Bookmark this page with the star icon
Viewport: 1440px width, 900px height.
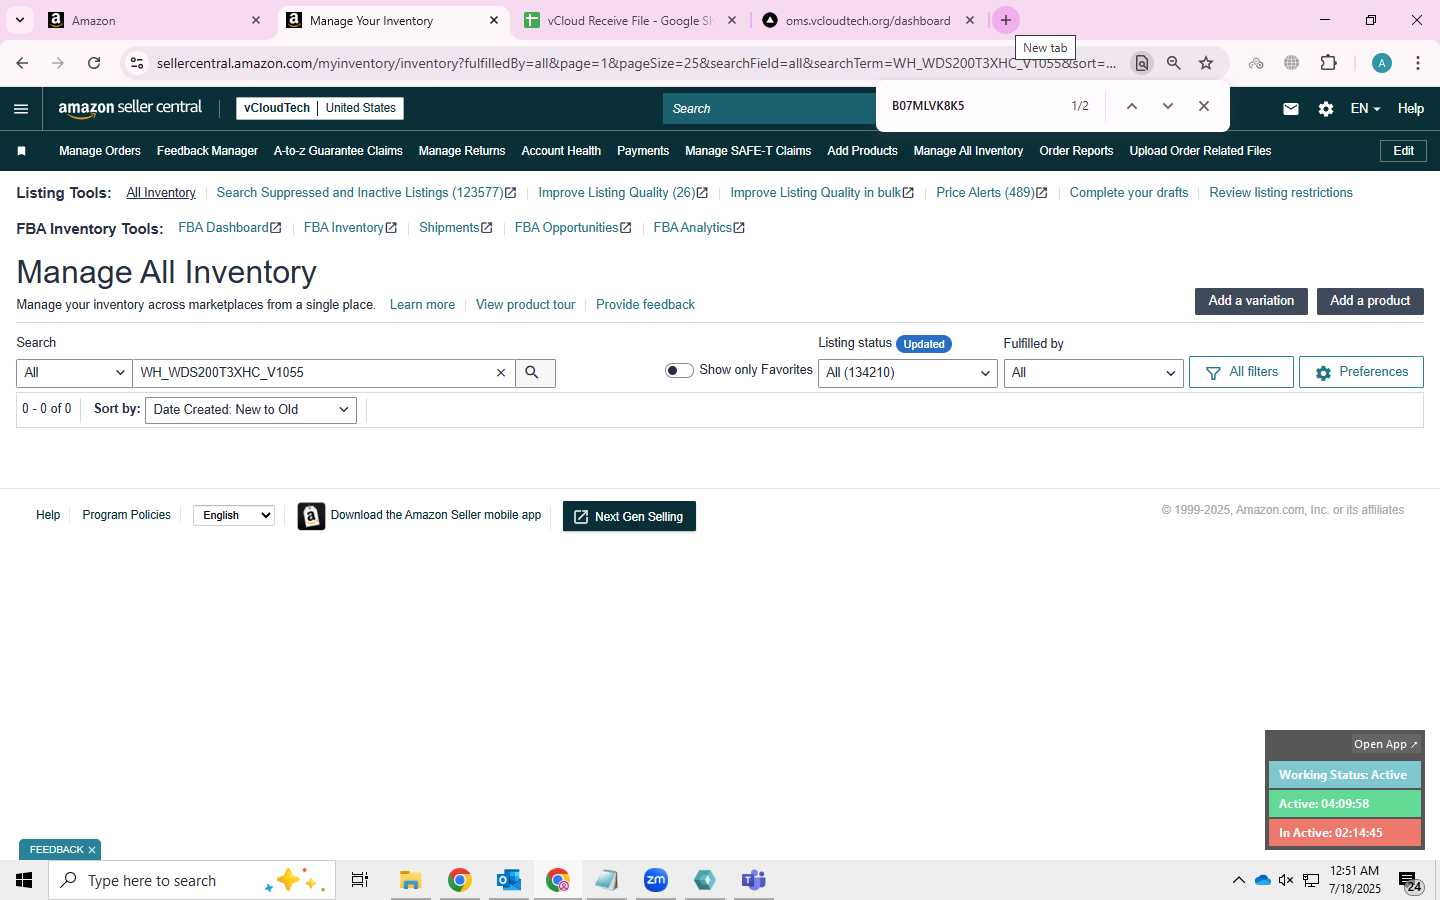click(1206, 63)
